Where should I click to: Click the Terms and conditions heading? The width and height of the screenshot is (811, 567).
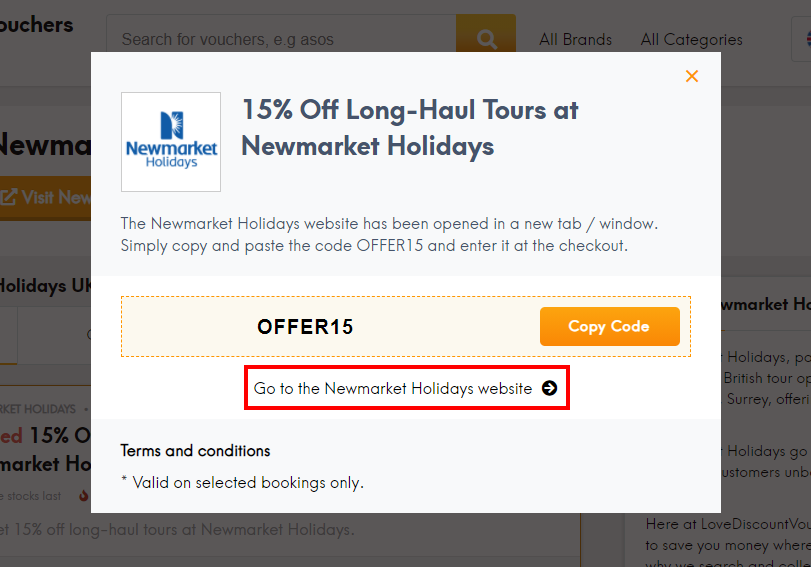coord(195,451)
